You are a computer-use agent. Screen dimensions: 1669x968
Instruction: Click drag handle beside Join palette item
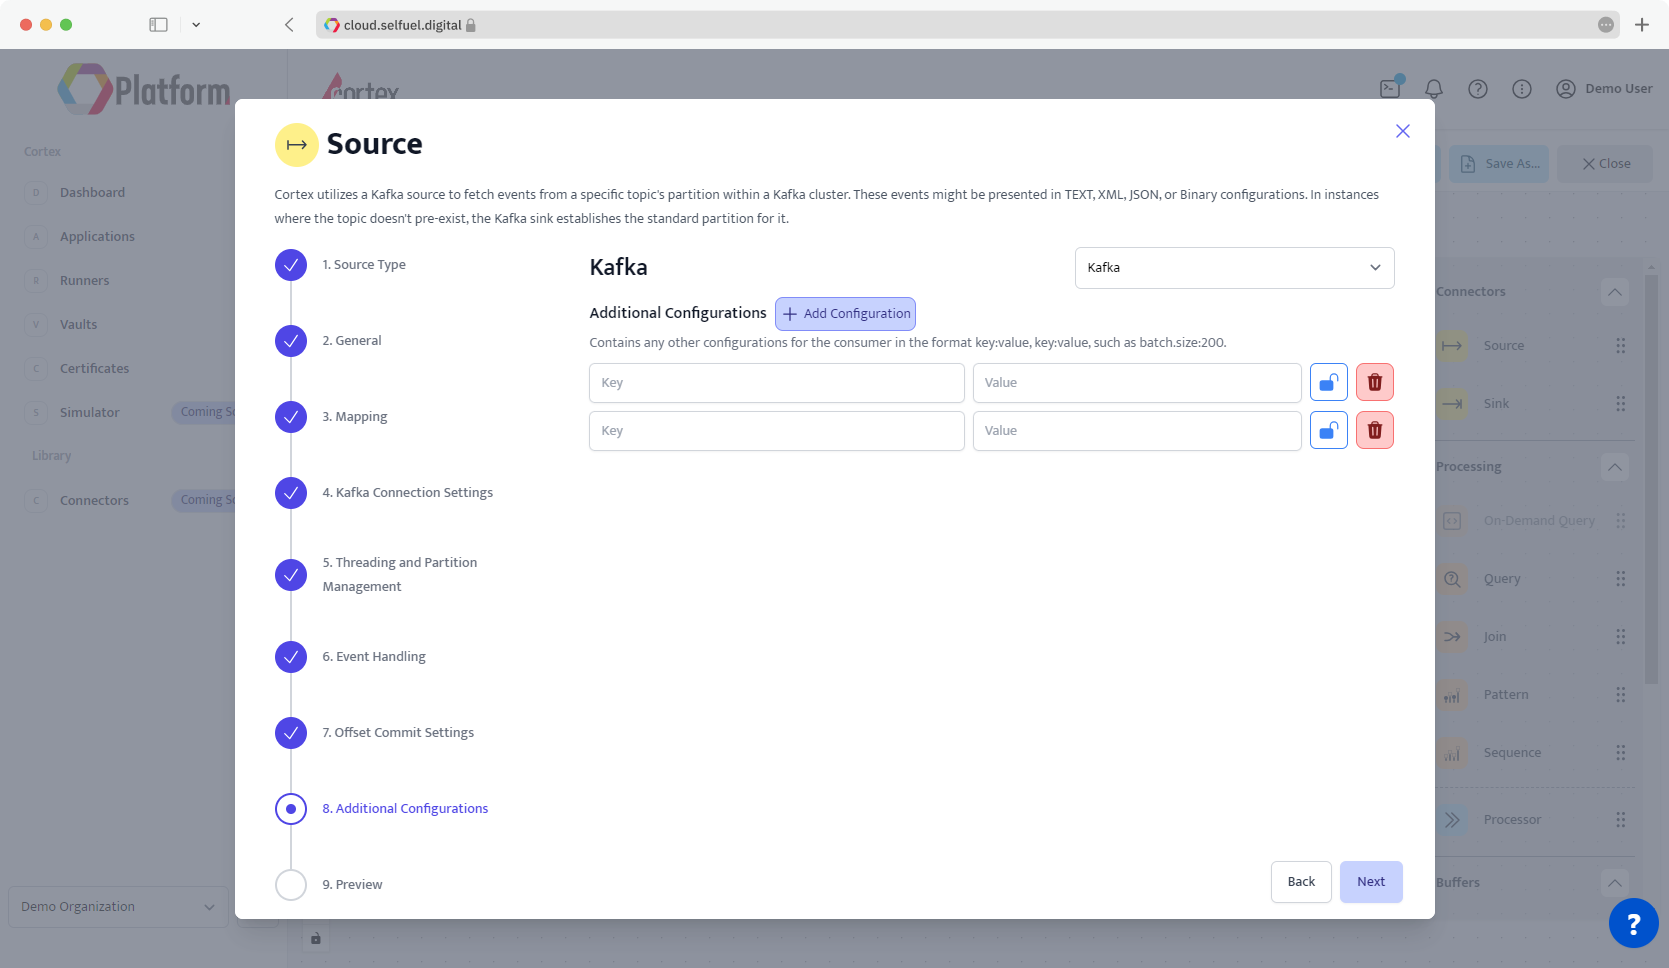tap(1620, 637)
